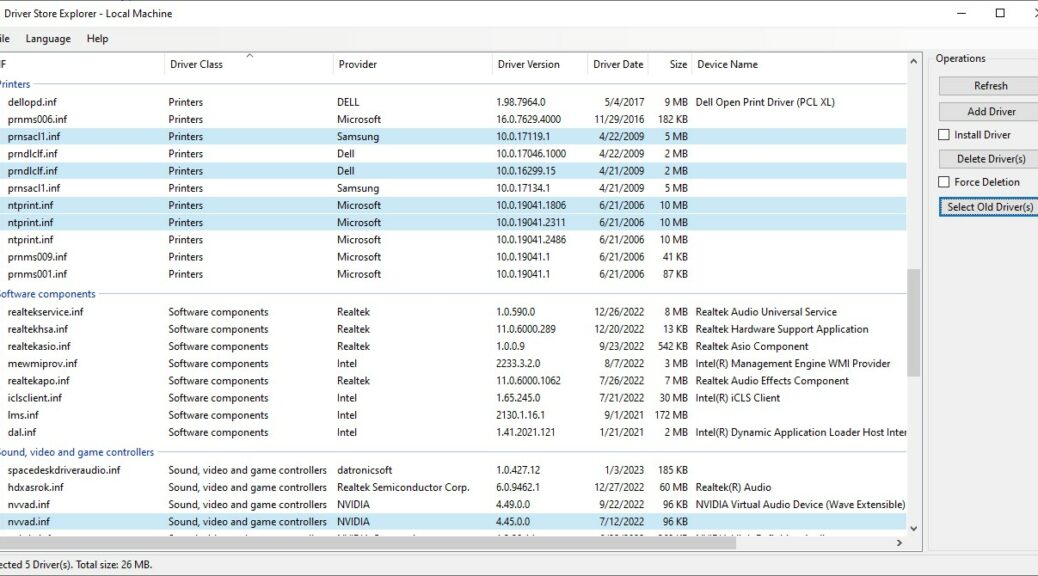Click the vertical scrollbar down arrow
This screenshot has width=1038, height=576.
tap(914, 528)
